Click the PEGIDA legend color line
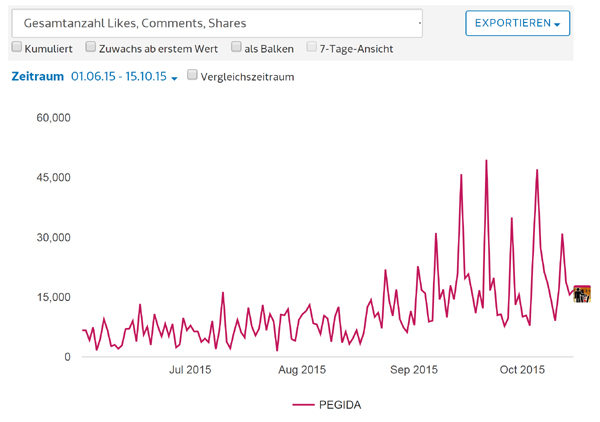This screenshot has height=422, width=600. tap(303, 405)
